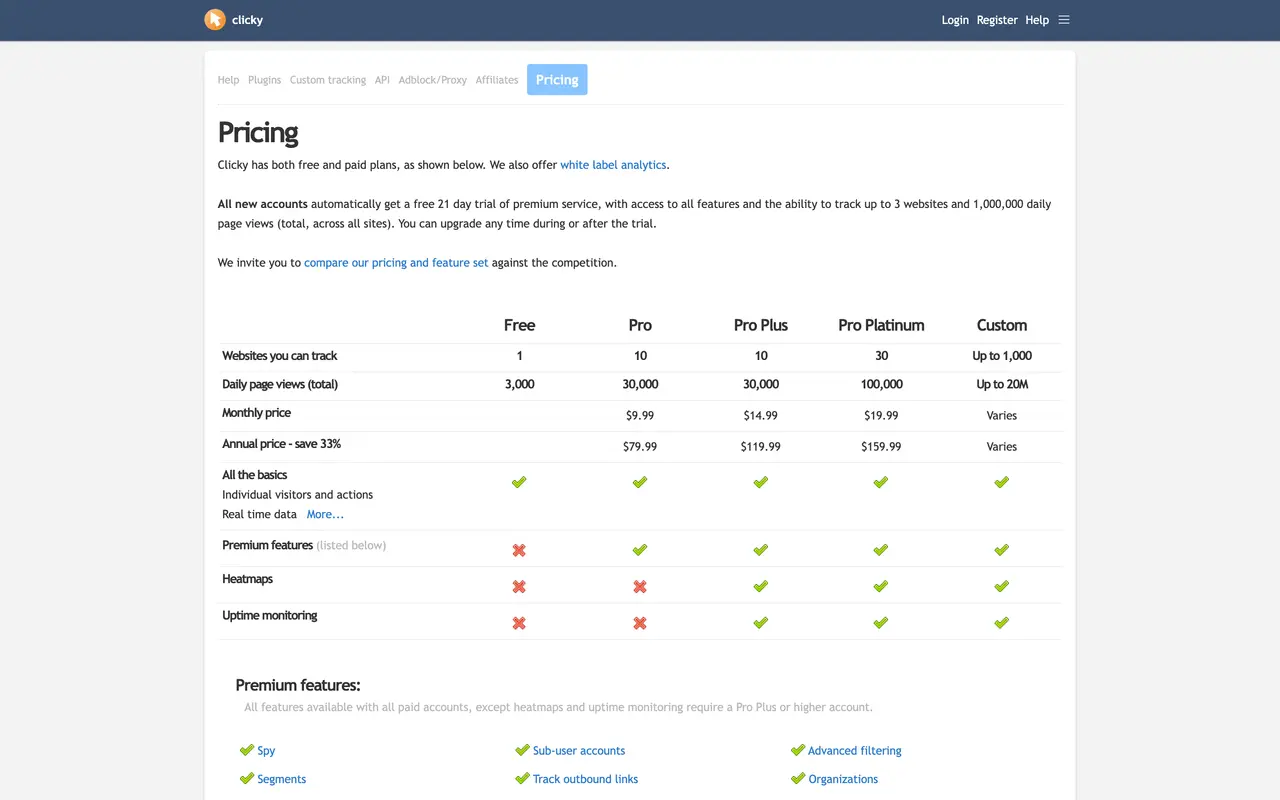Screen dimensions: 1280x800
Task: Open the Organizations feature link
Action: pos(843,779)
